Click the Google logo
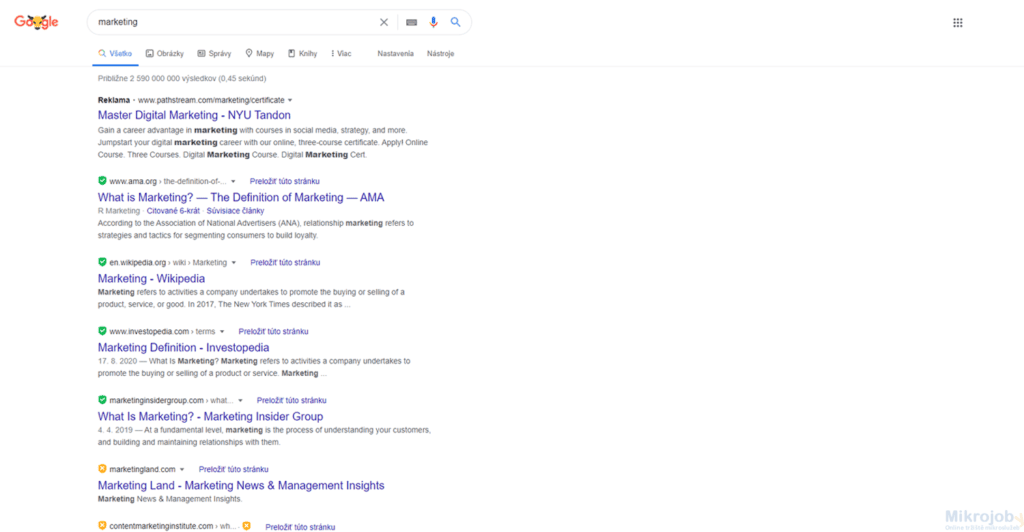This screenshot has height=532, width=1024. [37, 22]
